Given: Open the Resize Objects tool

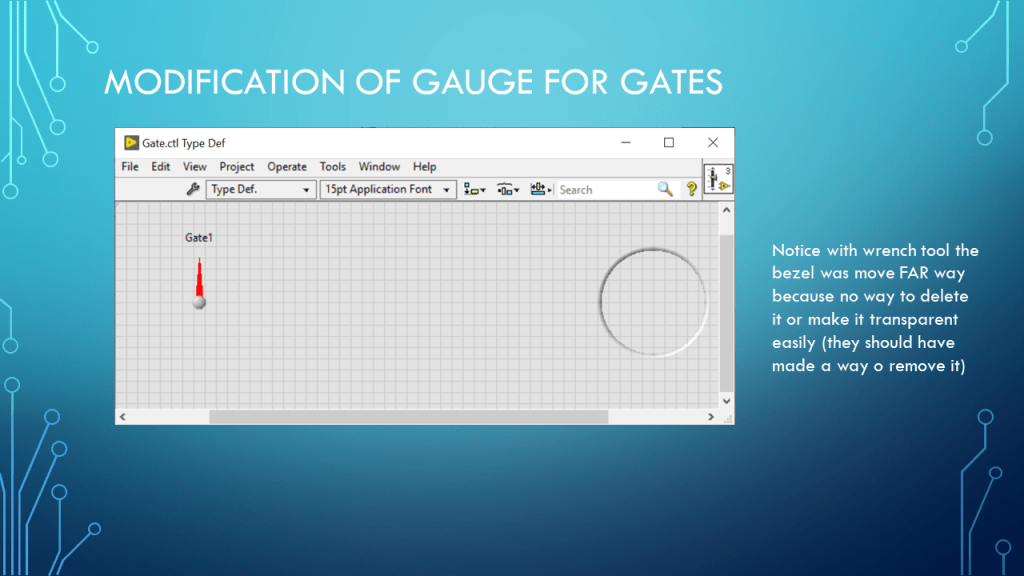Looking at the screenshot, I should pos(541,189).
